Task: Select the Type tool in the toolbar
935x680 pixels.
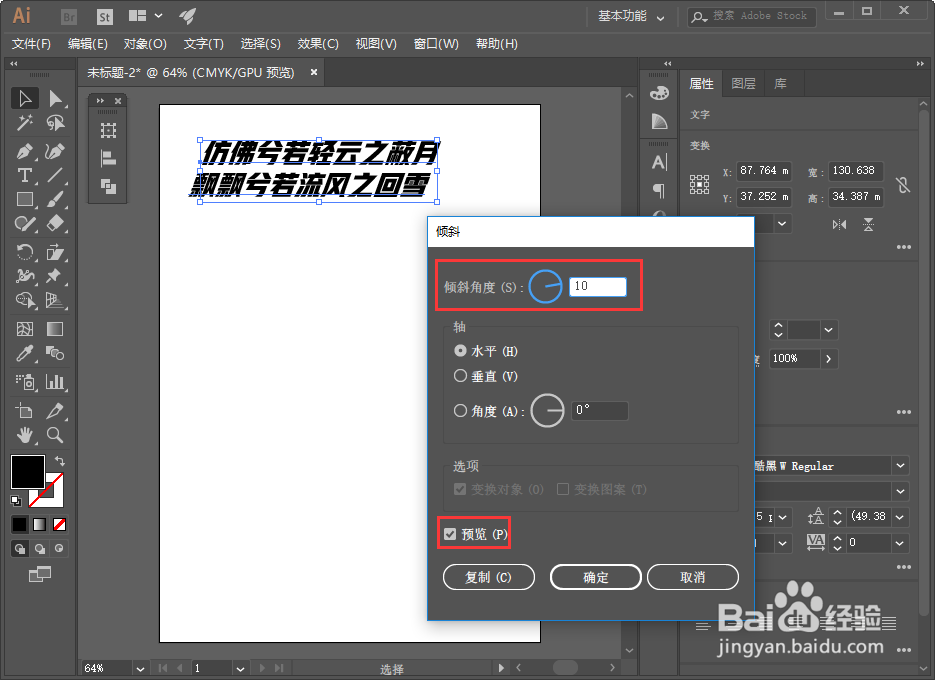Action: [23, 174]
